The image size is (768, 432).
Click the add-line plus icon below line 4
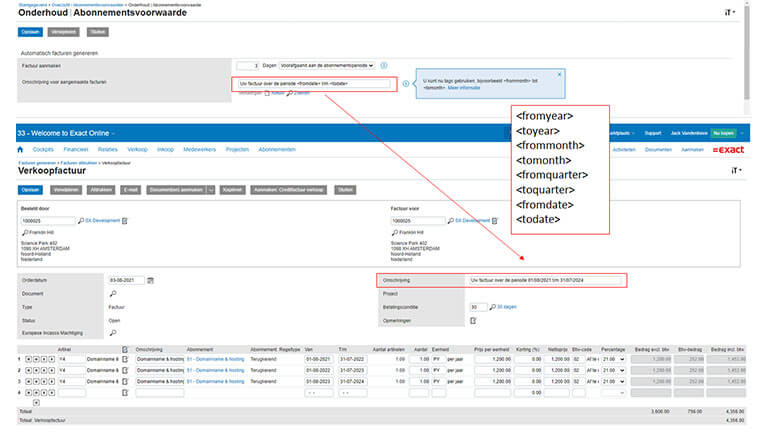coord(36,403)
